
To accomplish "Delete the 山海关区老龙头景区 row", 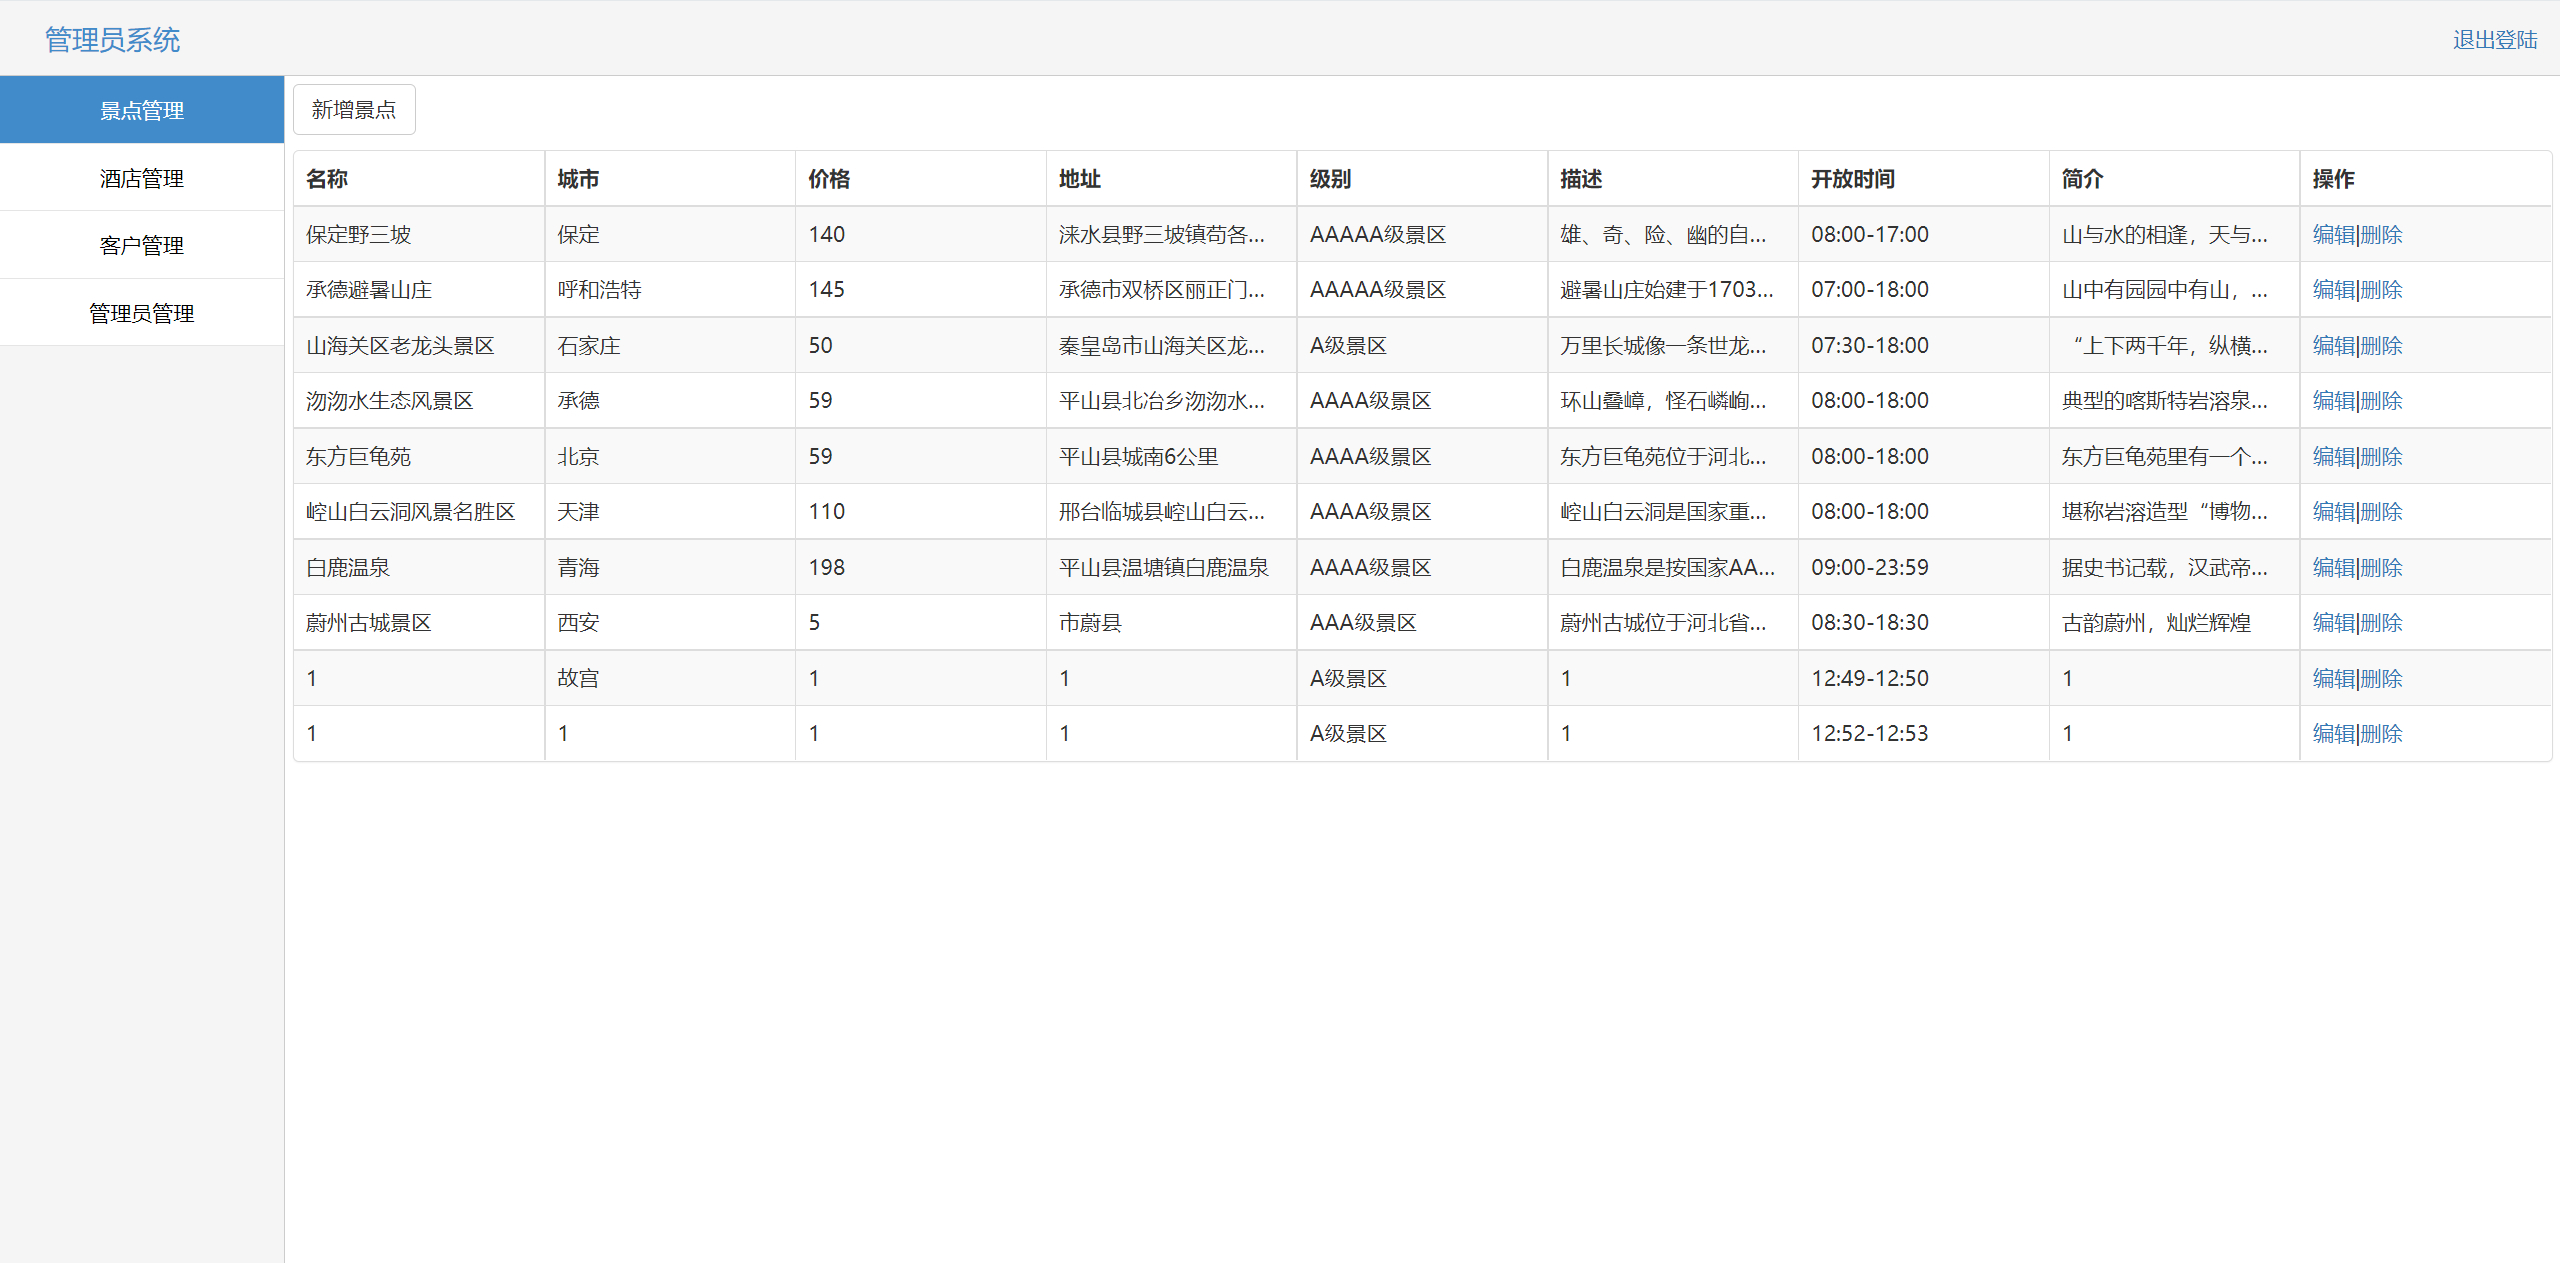I will (x=2381, y=346).
